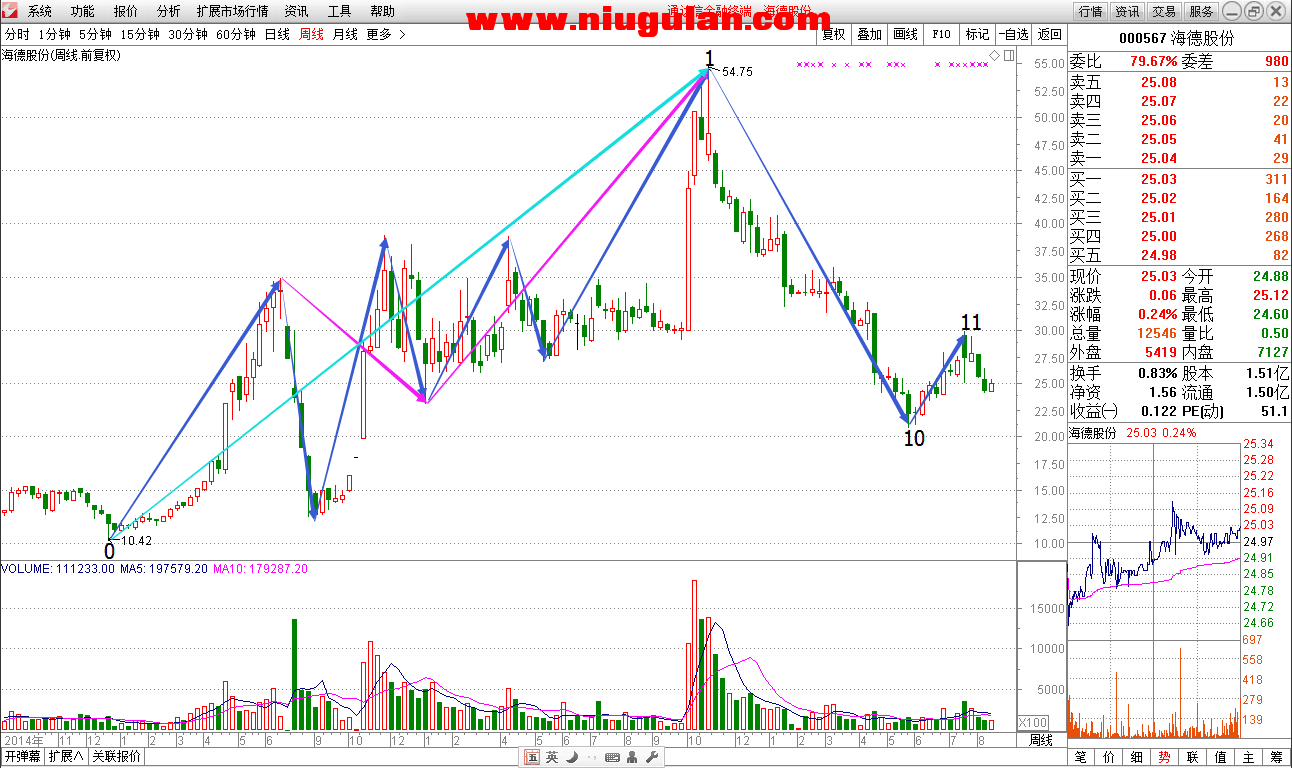
Task: Select the 联 tab at bottom right
Action: (x=1192, y=757)
